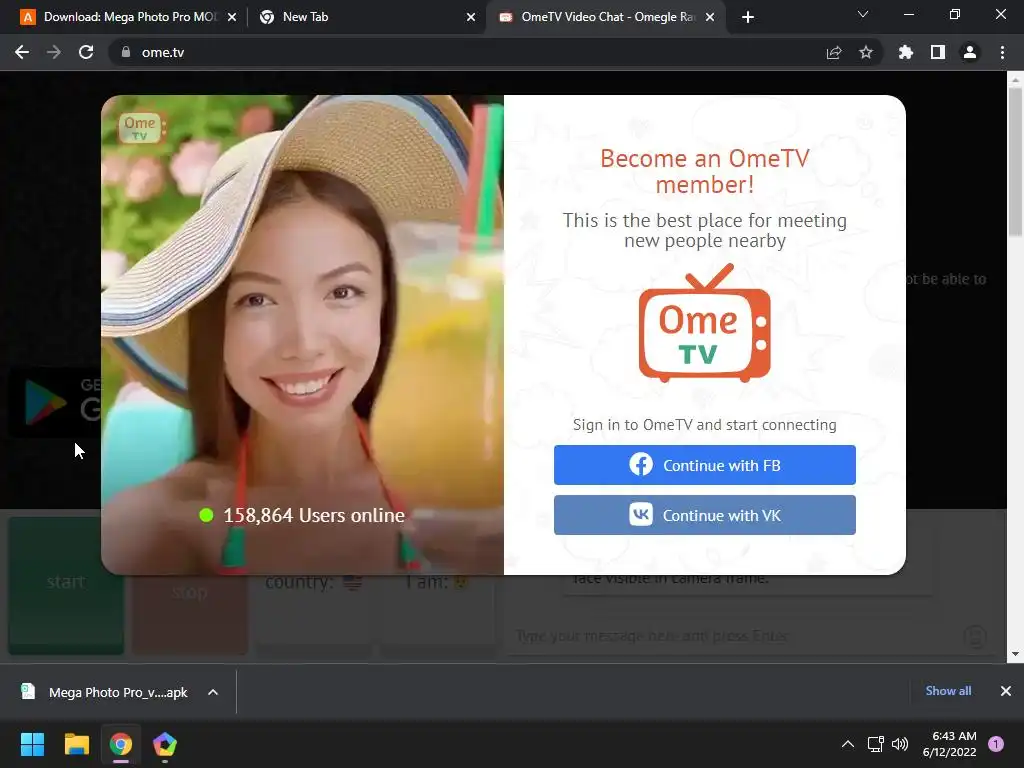Open File Explorer from the taskbar
Viewport: 1024px width, 768px height.
[x=76, y=744]
